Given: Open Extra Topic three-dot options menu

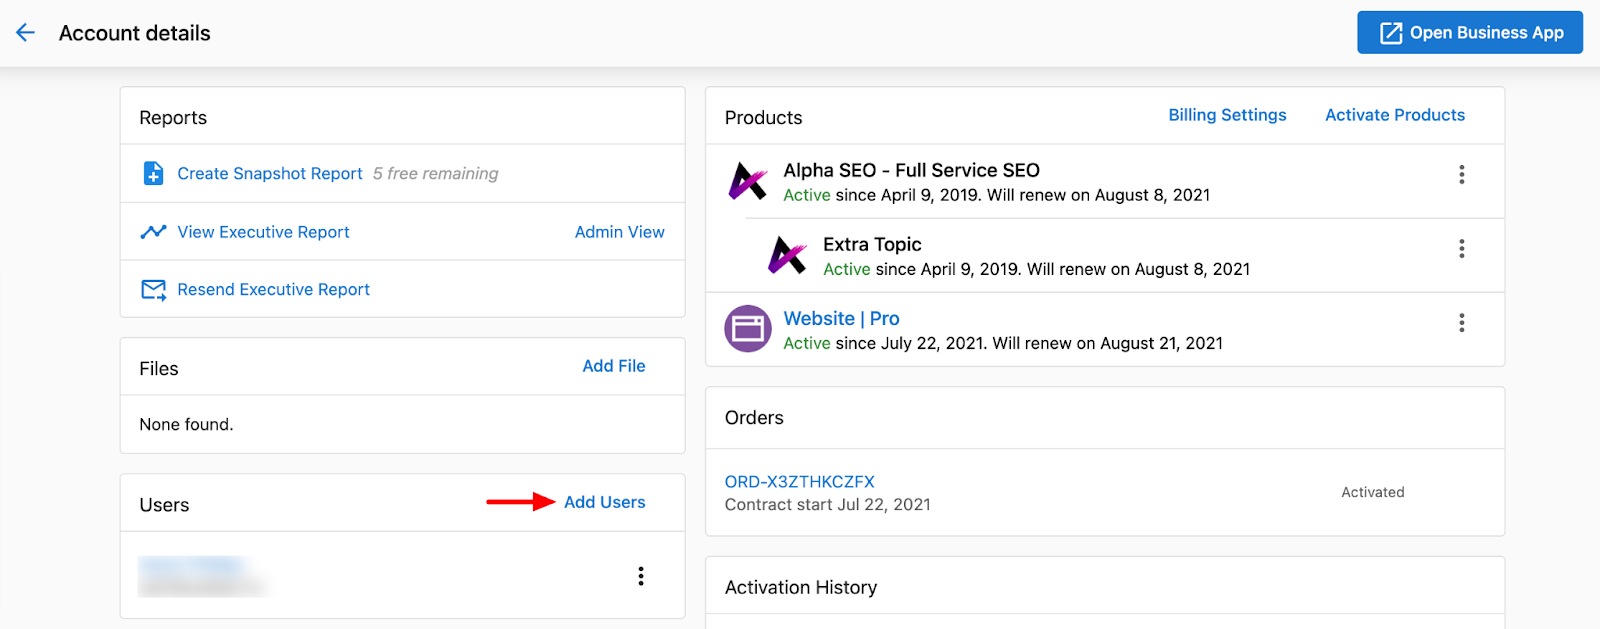Looking at the screenshot, I should click(x=1461, y=249).
